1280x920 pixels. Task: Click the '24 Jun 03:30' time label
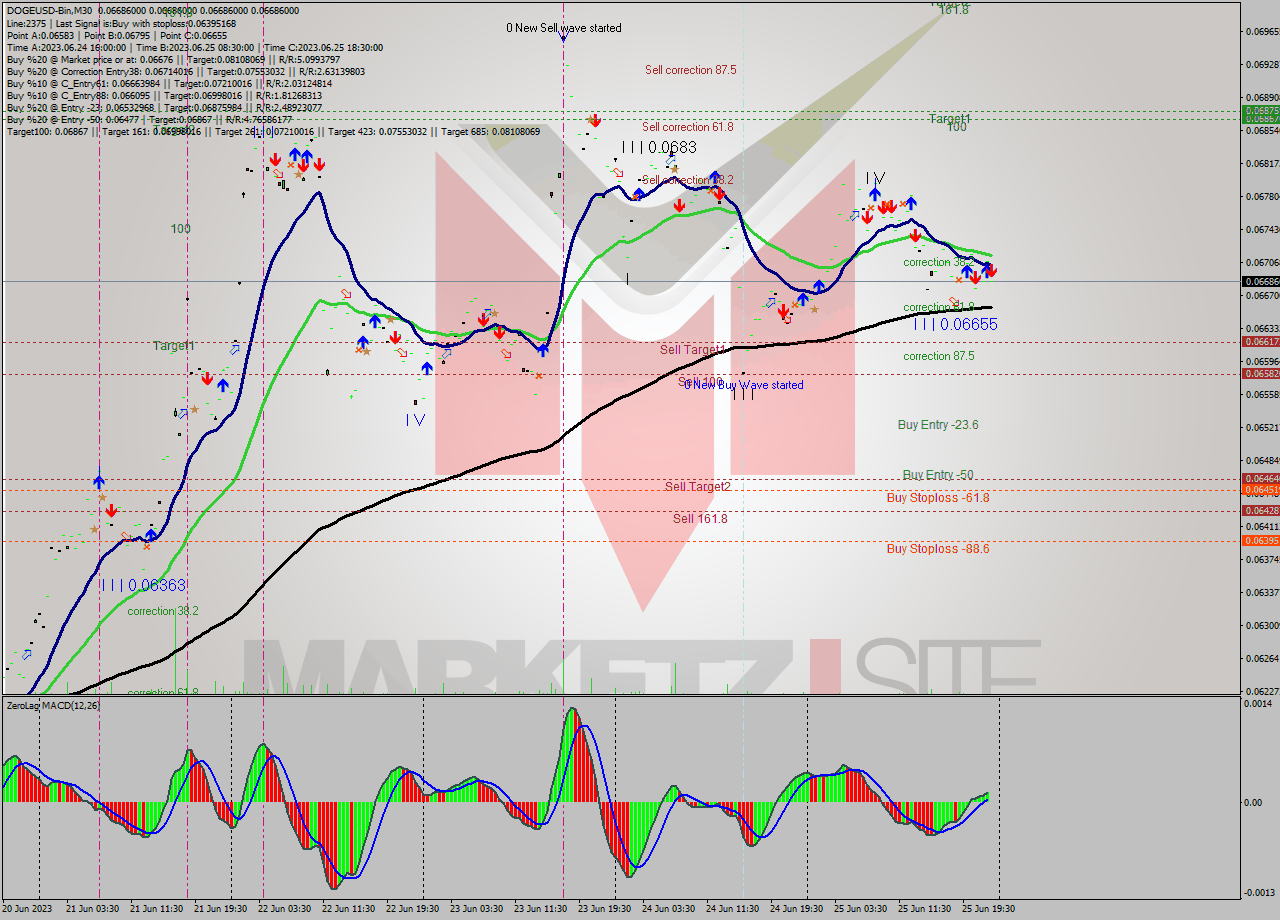(x=668, y=909)
